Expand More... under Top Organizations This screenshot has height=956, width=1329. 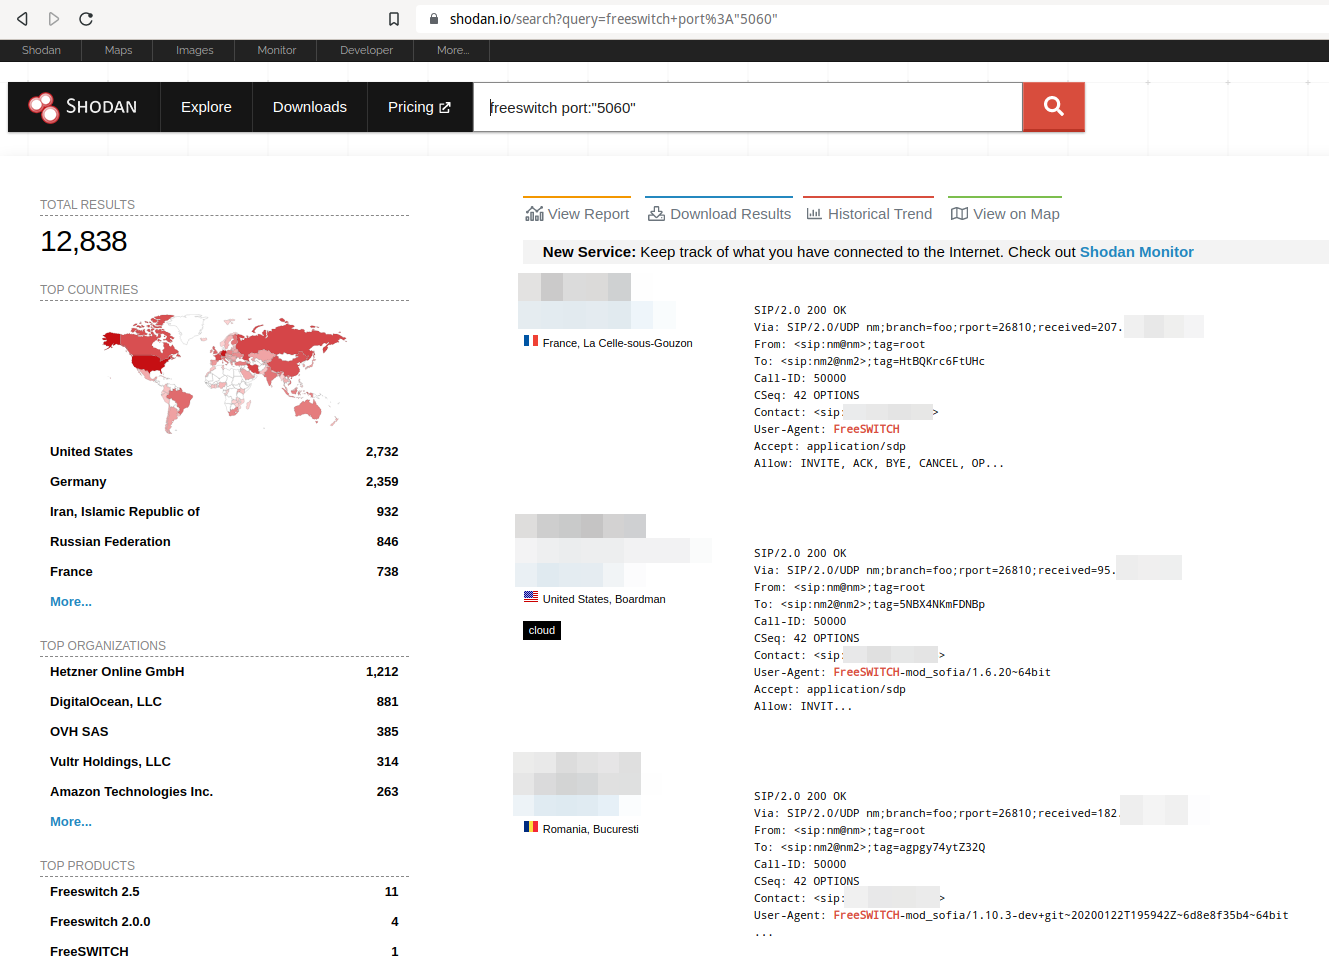click(x=71, y=822)
